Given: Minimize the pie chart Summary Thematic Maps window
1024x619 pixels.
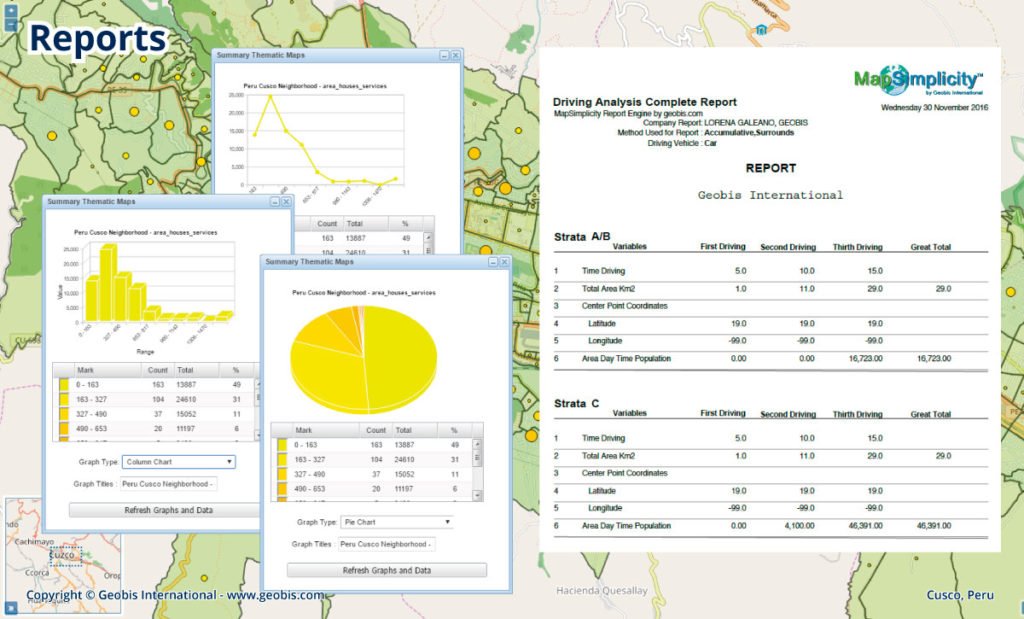Looking at the screenshot, I should (493, 262).
